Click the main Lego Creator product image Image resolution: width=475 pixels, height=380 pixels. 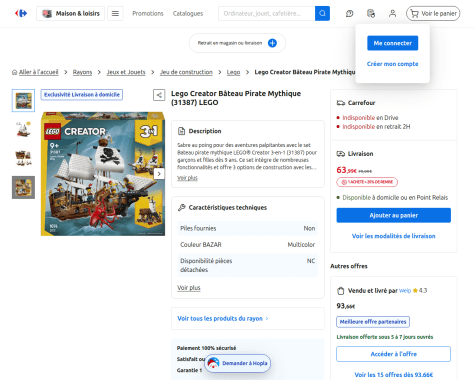point(103,174)
